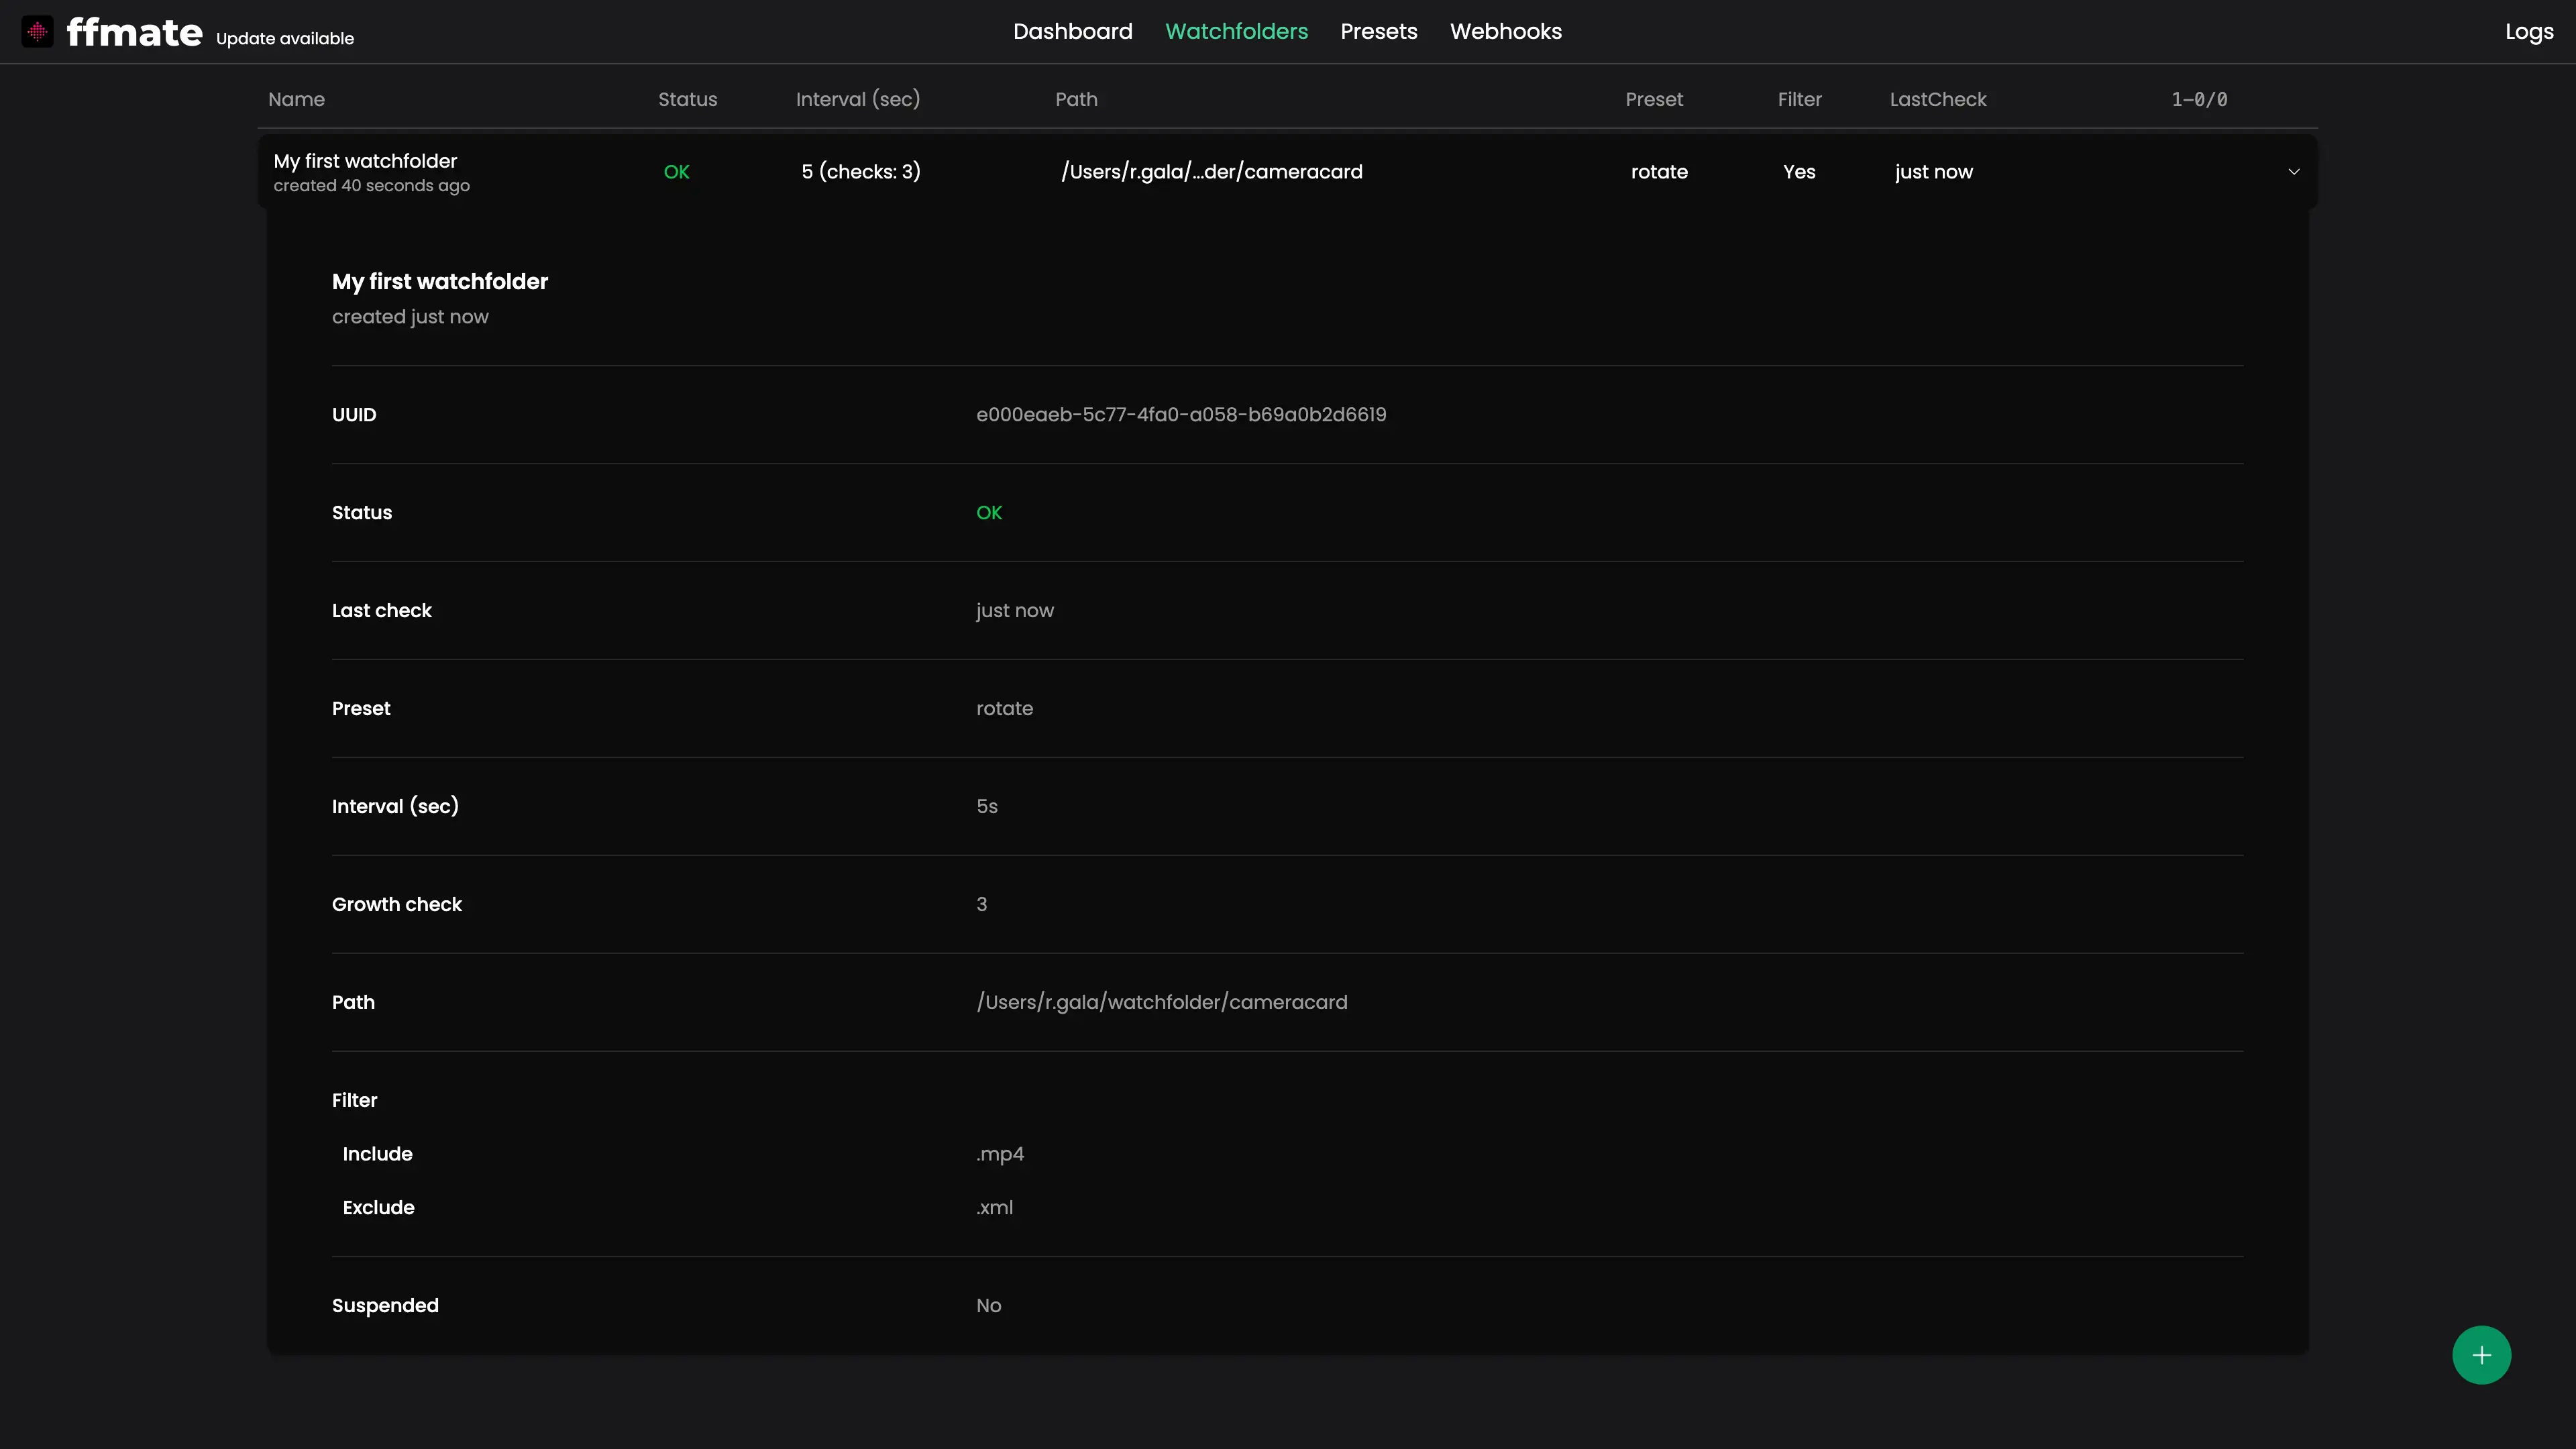Click the ffmate logo icon

point(37,32)
